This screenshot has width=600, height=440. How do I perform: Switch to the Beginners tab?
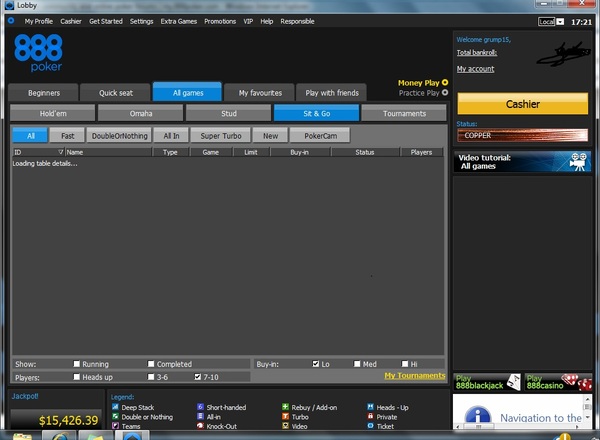click(x=44, y=93)
